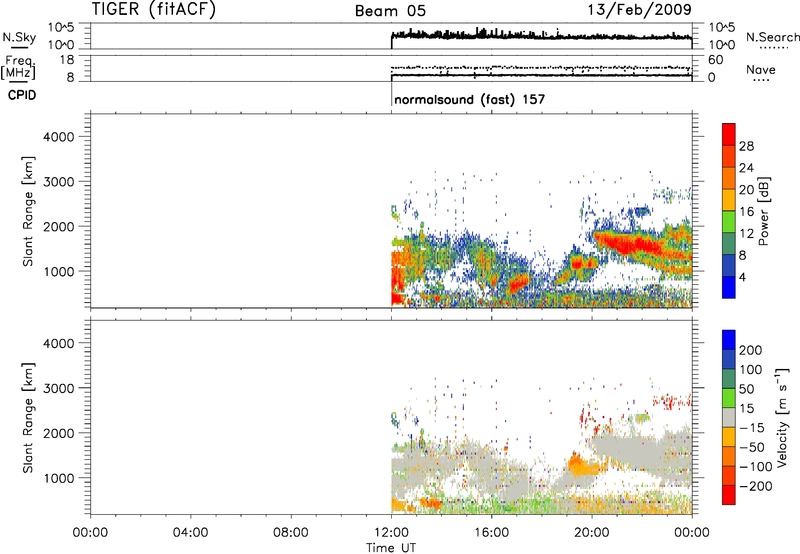Select the 24 label on the power colorbar
The width and height of the screenshot is (800, 554).
tap(746, 168)
